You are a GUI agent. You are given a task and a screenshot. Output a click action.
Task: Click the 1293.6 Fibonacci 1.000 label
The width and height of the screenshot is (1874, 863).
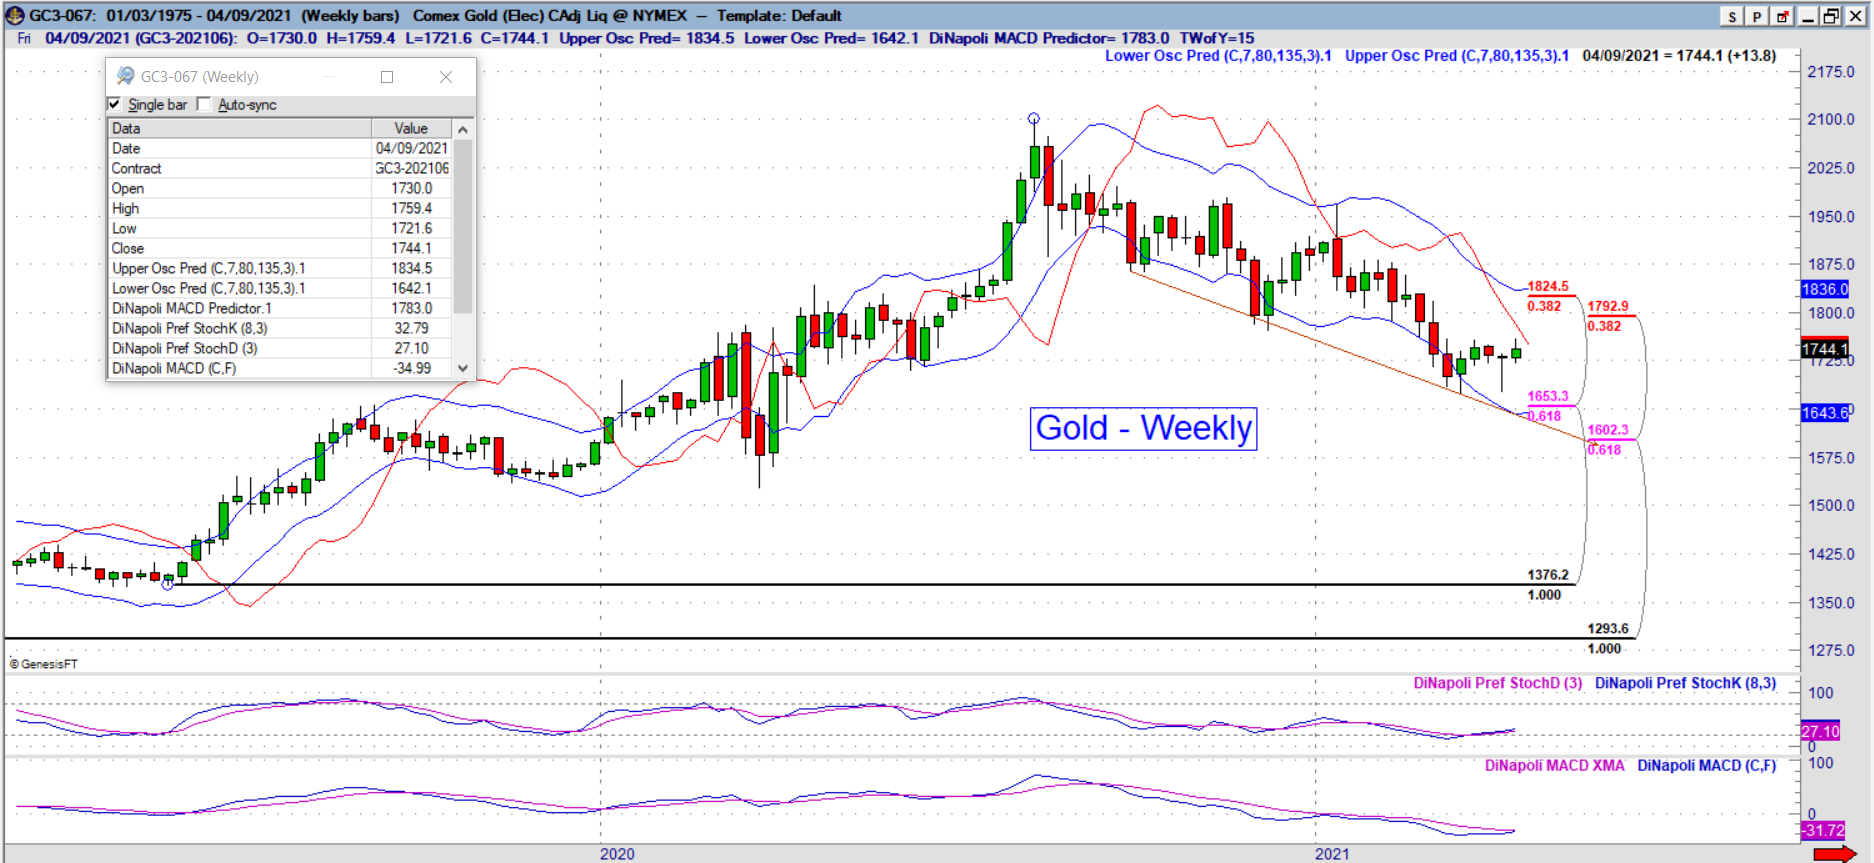tap(1608, 629)
